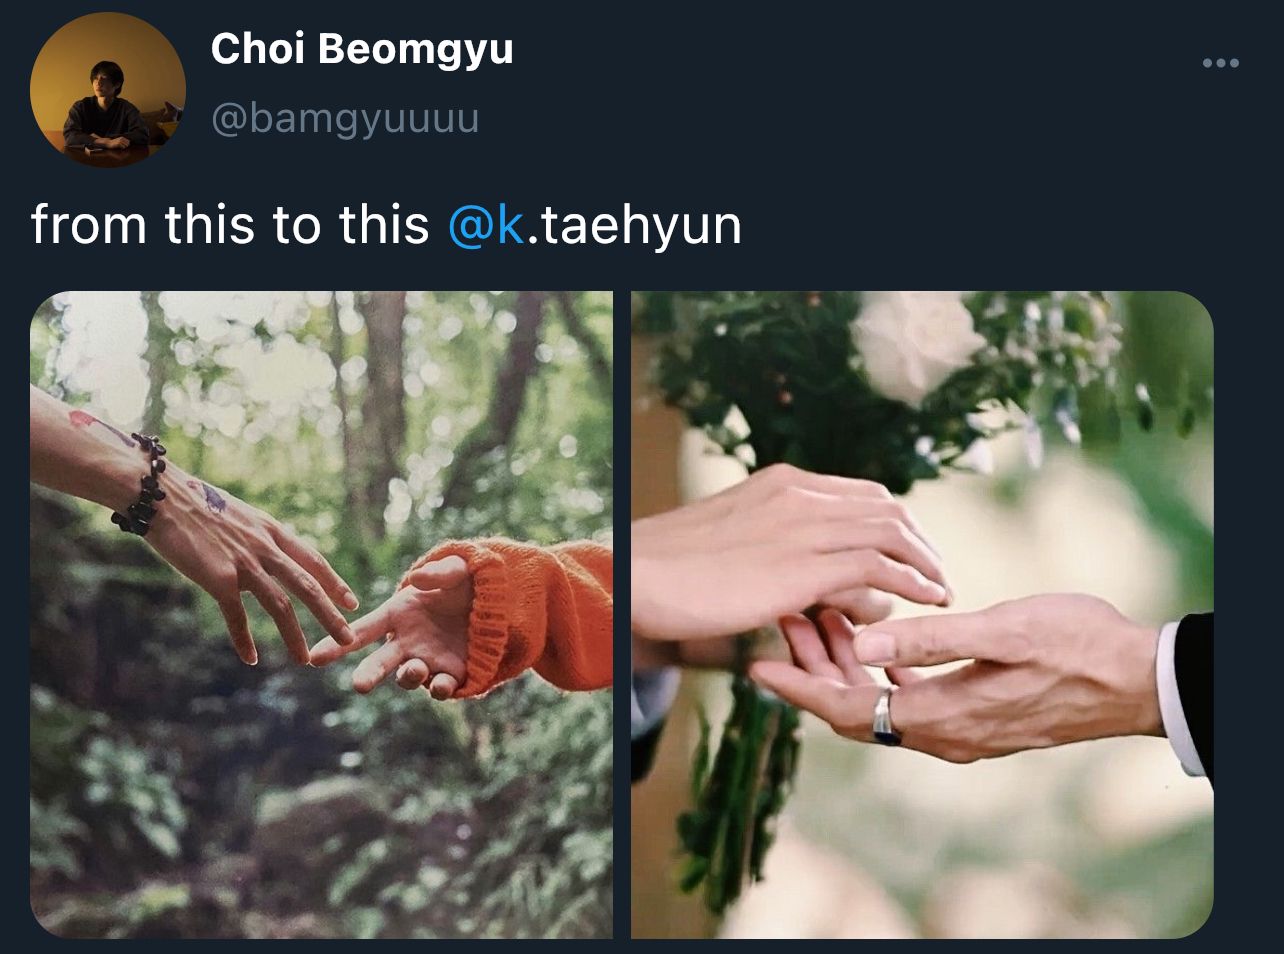Click the "from this to this" tweet text

coord(230,225)
